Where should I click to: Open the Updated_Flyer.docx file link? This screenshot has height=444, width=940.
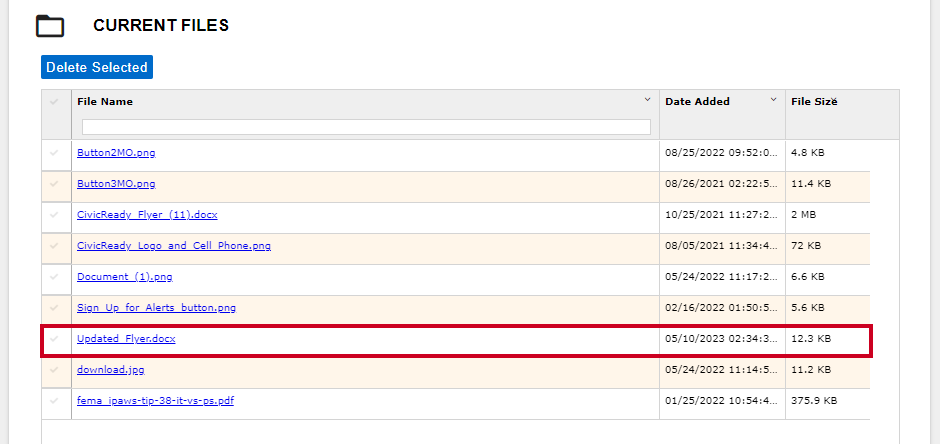pos(126,339)
